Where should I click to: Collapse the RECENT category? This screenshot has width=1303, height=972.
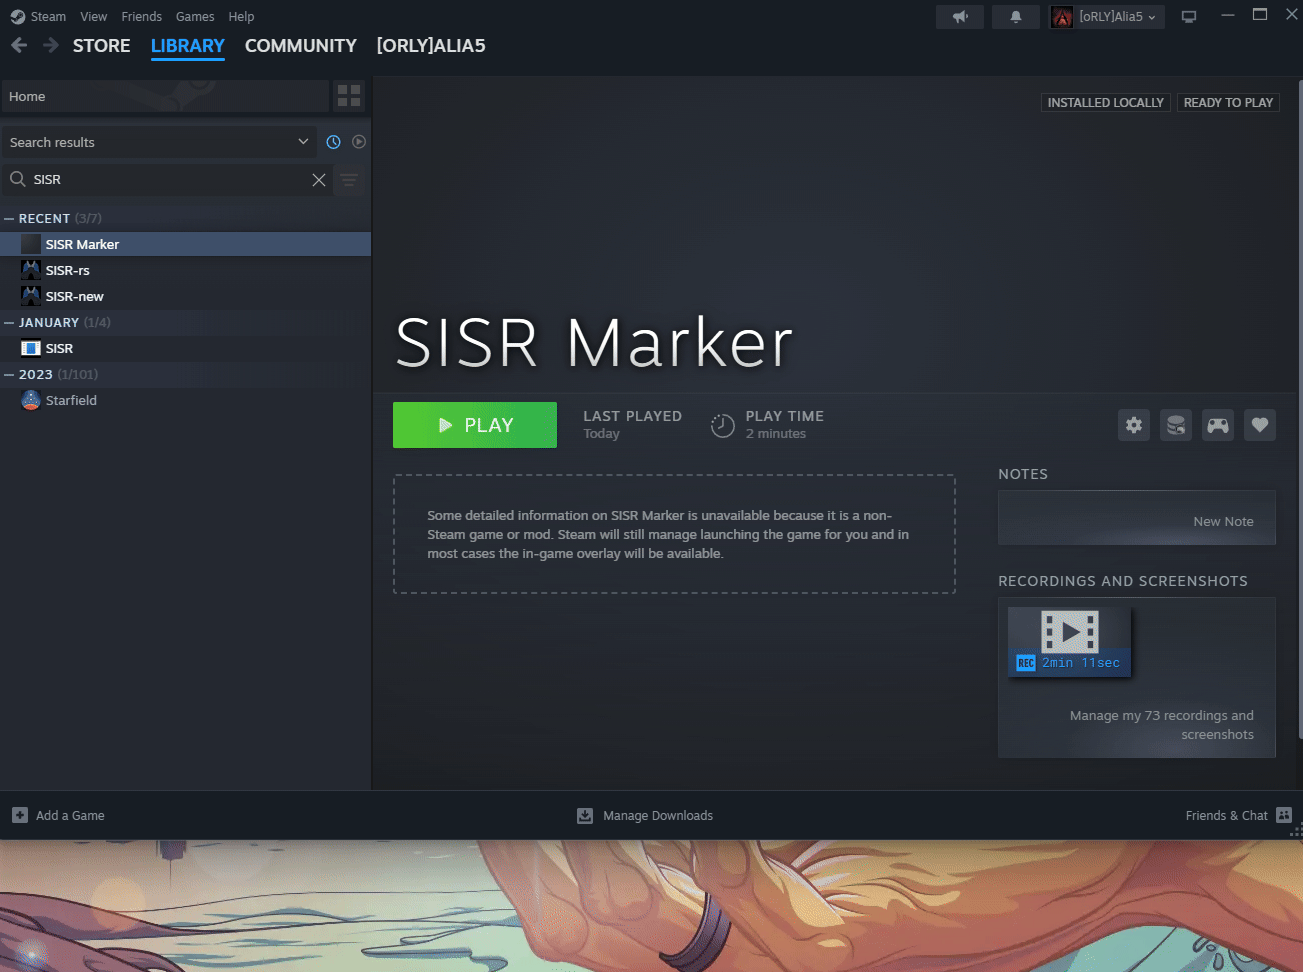tap(9, 218)
